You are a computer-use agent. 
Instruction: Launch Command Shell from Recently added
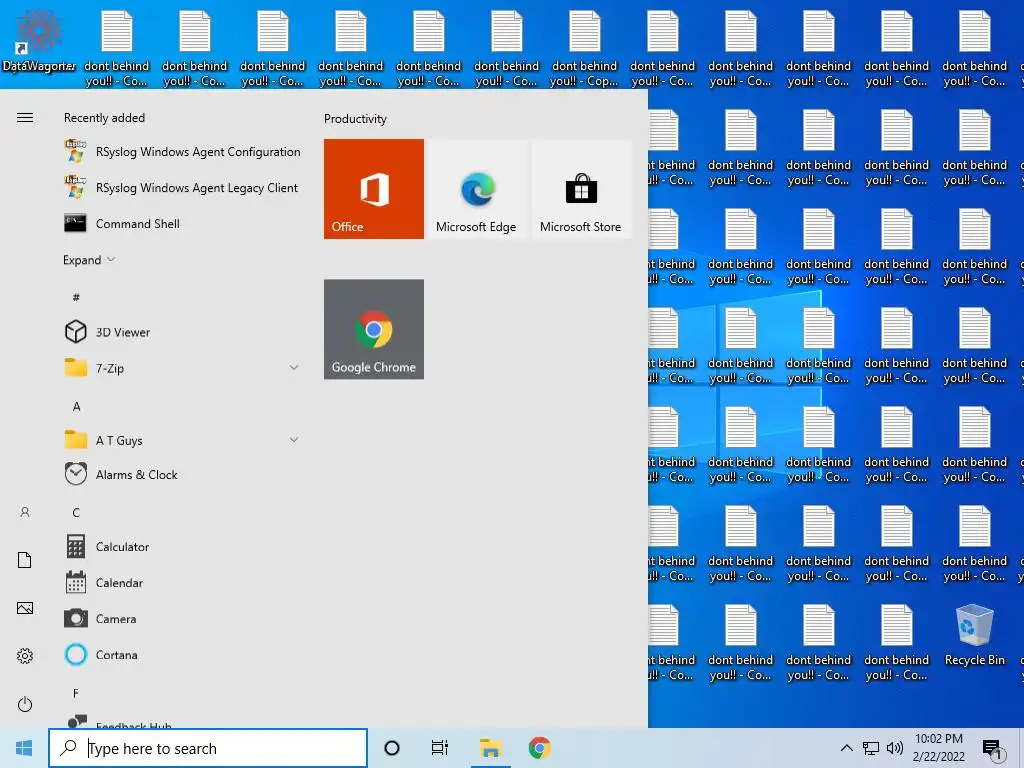pos(183,223)
